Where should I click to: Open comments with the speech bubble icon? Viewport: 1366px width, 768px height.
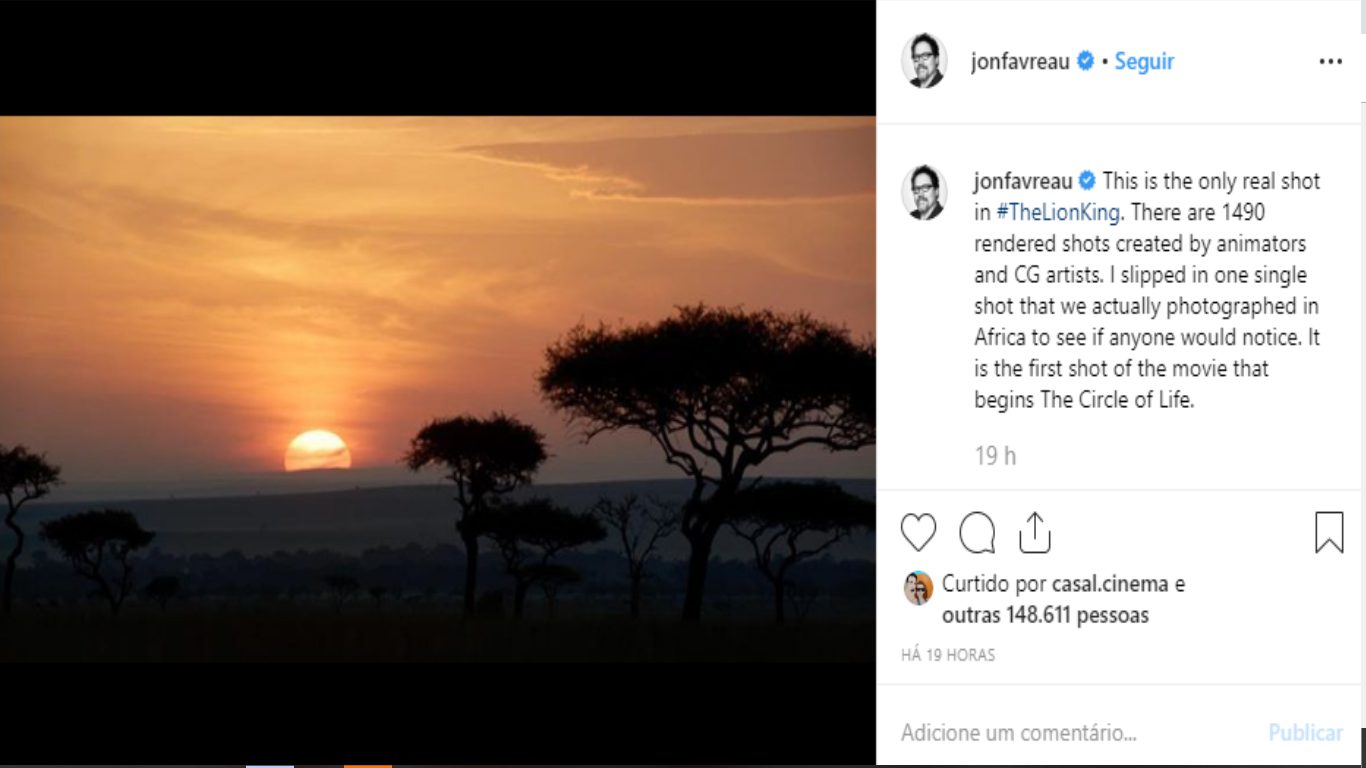tap(977, 533)
